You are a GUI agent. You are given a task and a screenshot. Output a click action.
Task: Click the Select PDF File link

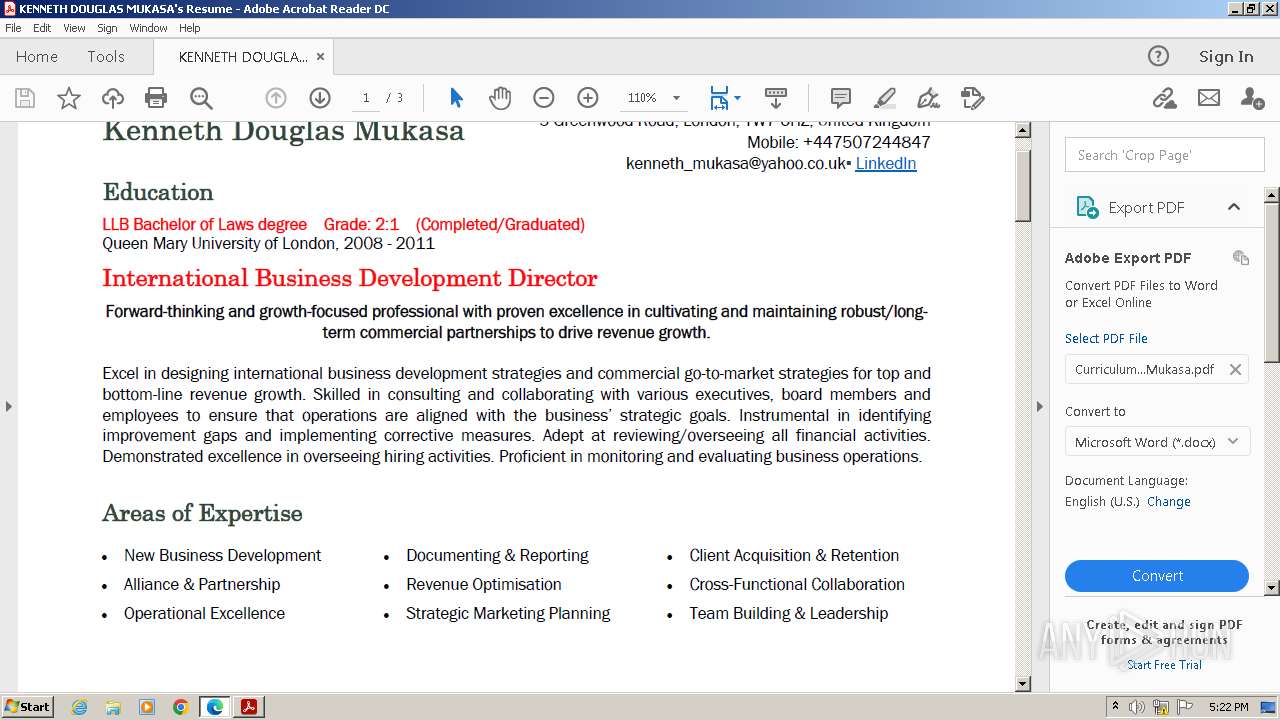coord(1106,338)
